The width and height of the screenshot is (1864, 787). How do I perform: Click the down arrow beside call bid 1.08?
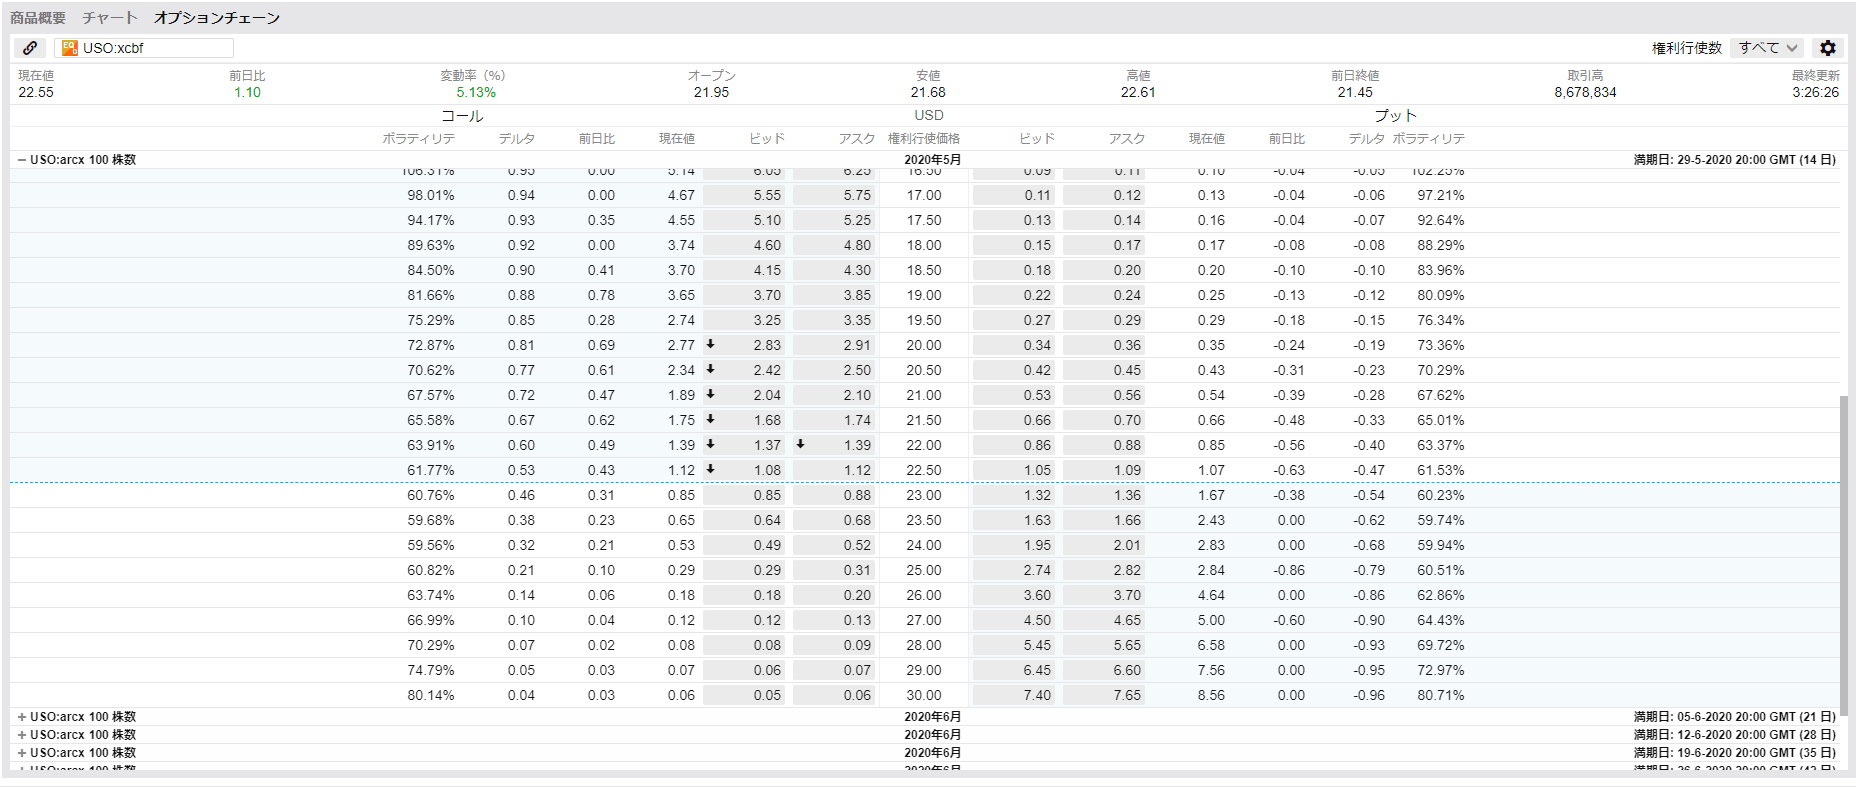click(711, 469)
